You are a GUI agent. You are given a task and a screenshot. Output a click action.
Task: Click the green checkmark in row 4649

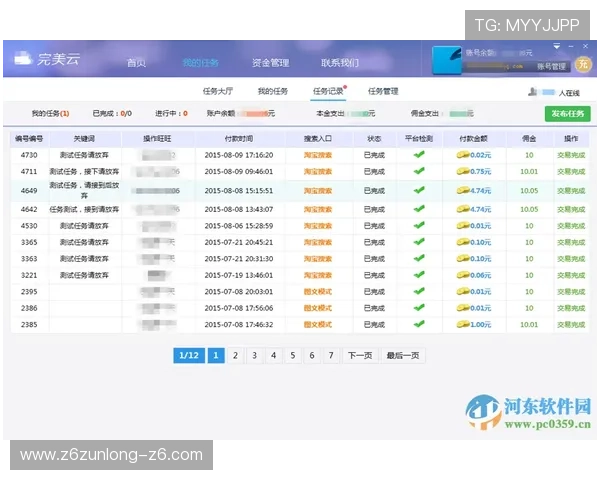[x=419, y=190]
